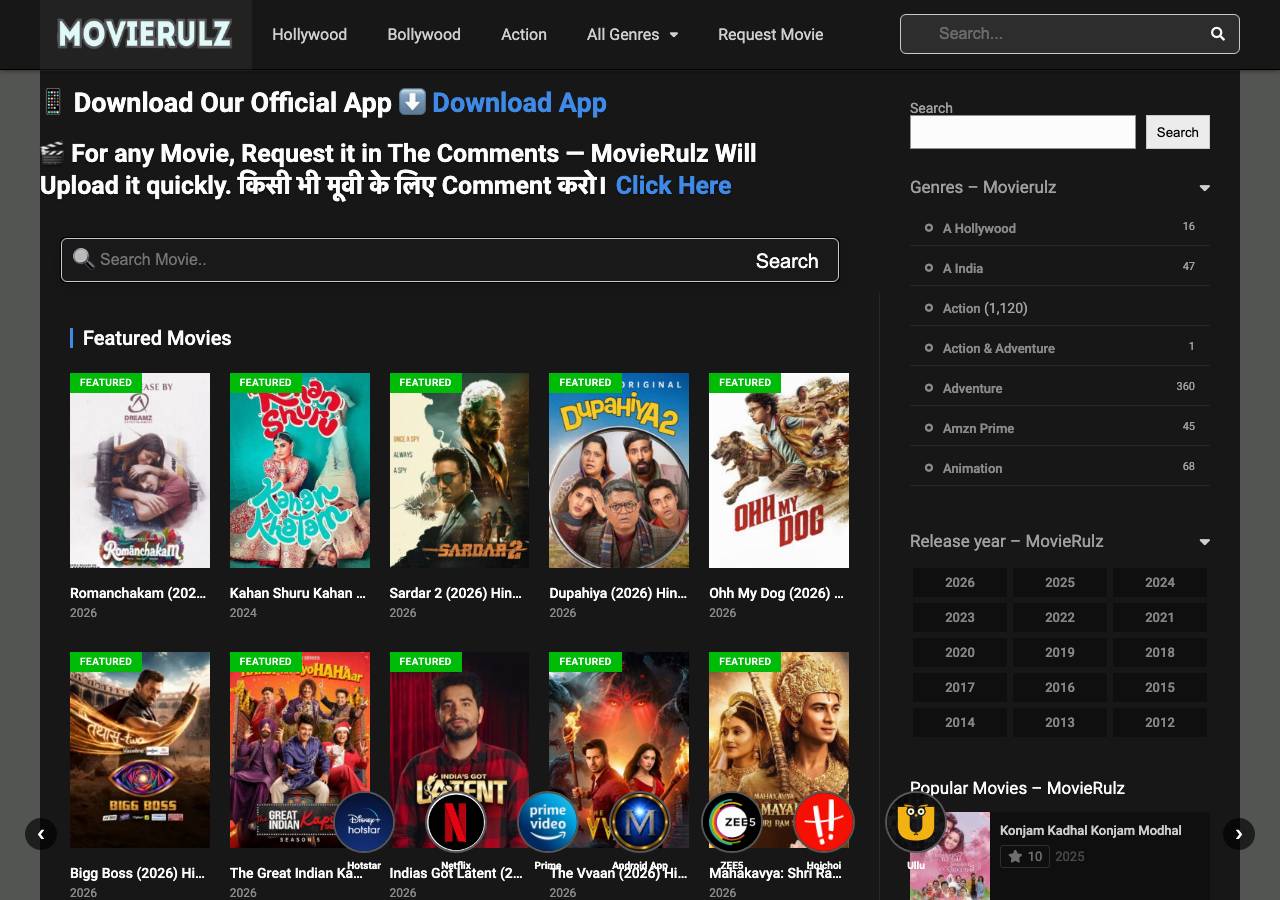Select the Amzn Prime genre
The width and height of the screenshot is (1280, 900).
[978, 428]
